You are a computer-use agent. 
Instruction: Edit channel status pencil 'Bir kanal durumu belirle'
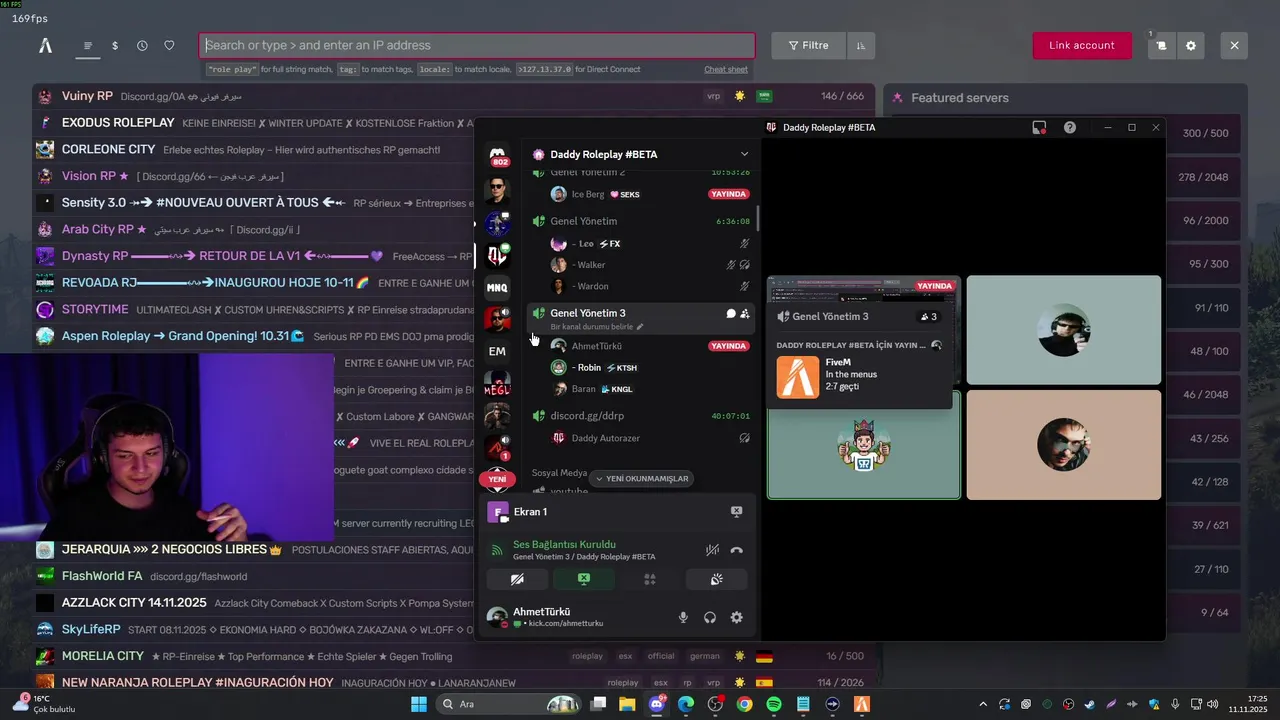click(x=640, y=327)
